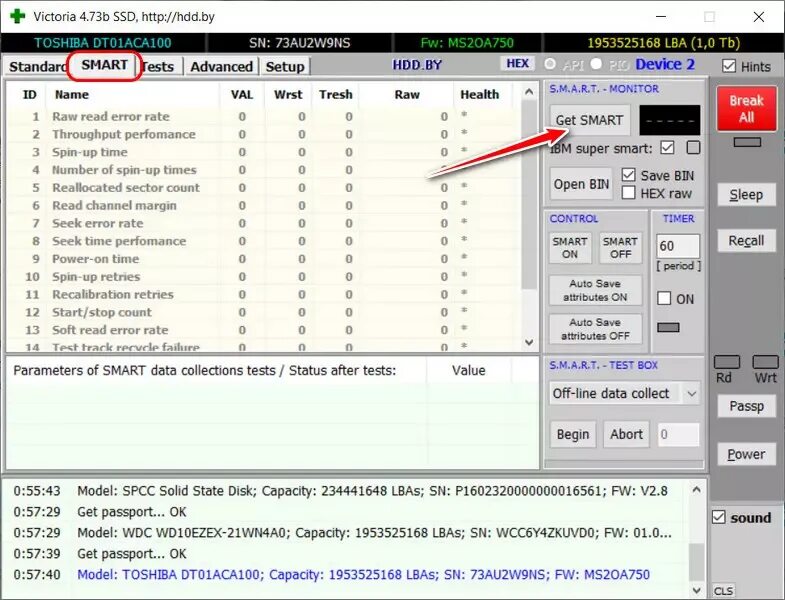785x600 pixels.
Task: Click the HDD.BY link label
Action: (x=417, y=65)
